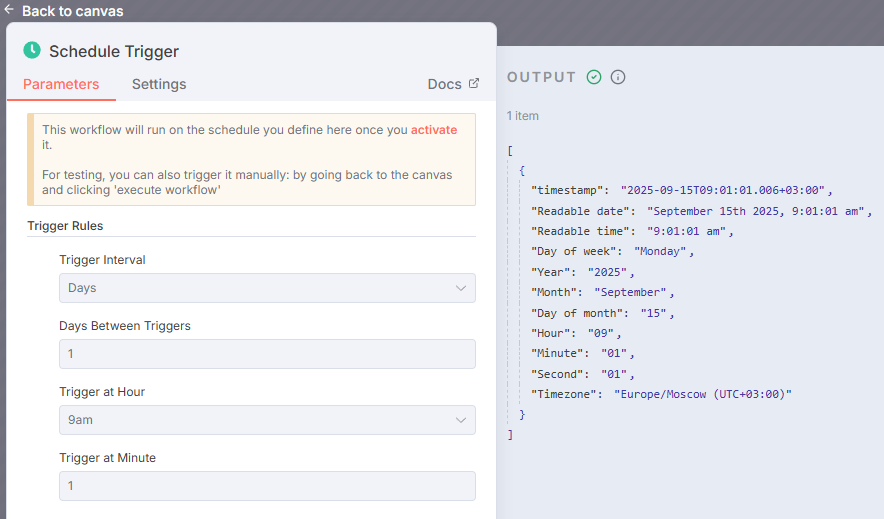Switch to the Settings tab
This screenshot has width=884, height=519.
[x=159, y=84]
